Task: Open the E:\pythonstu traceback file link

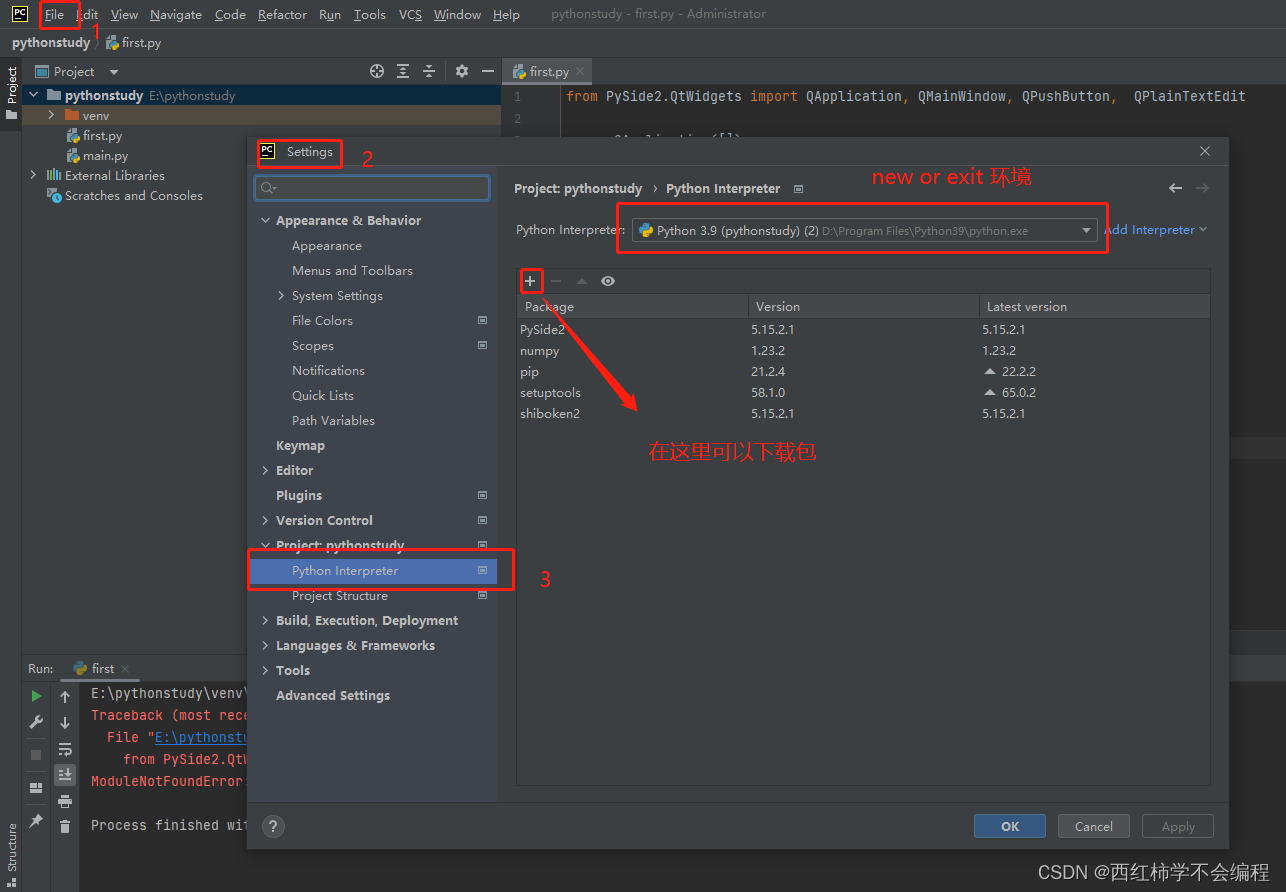Action: click(x=199, y=736)
